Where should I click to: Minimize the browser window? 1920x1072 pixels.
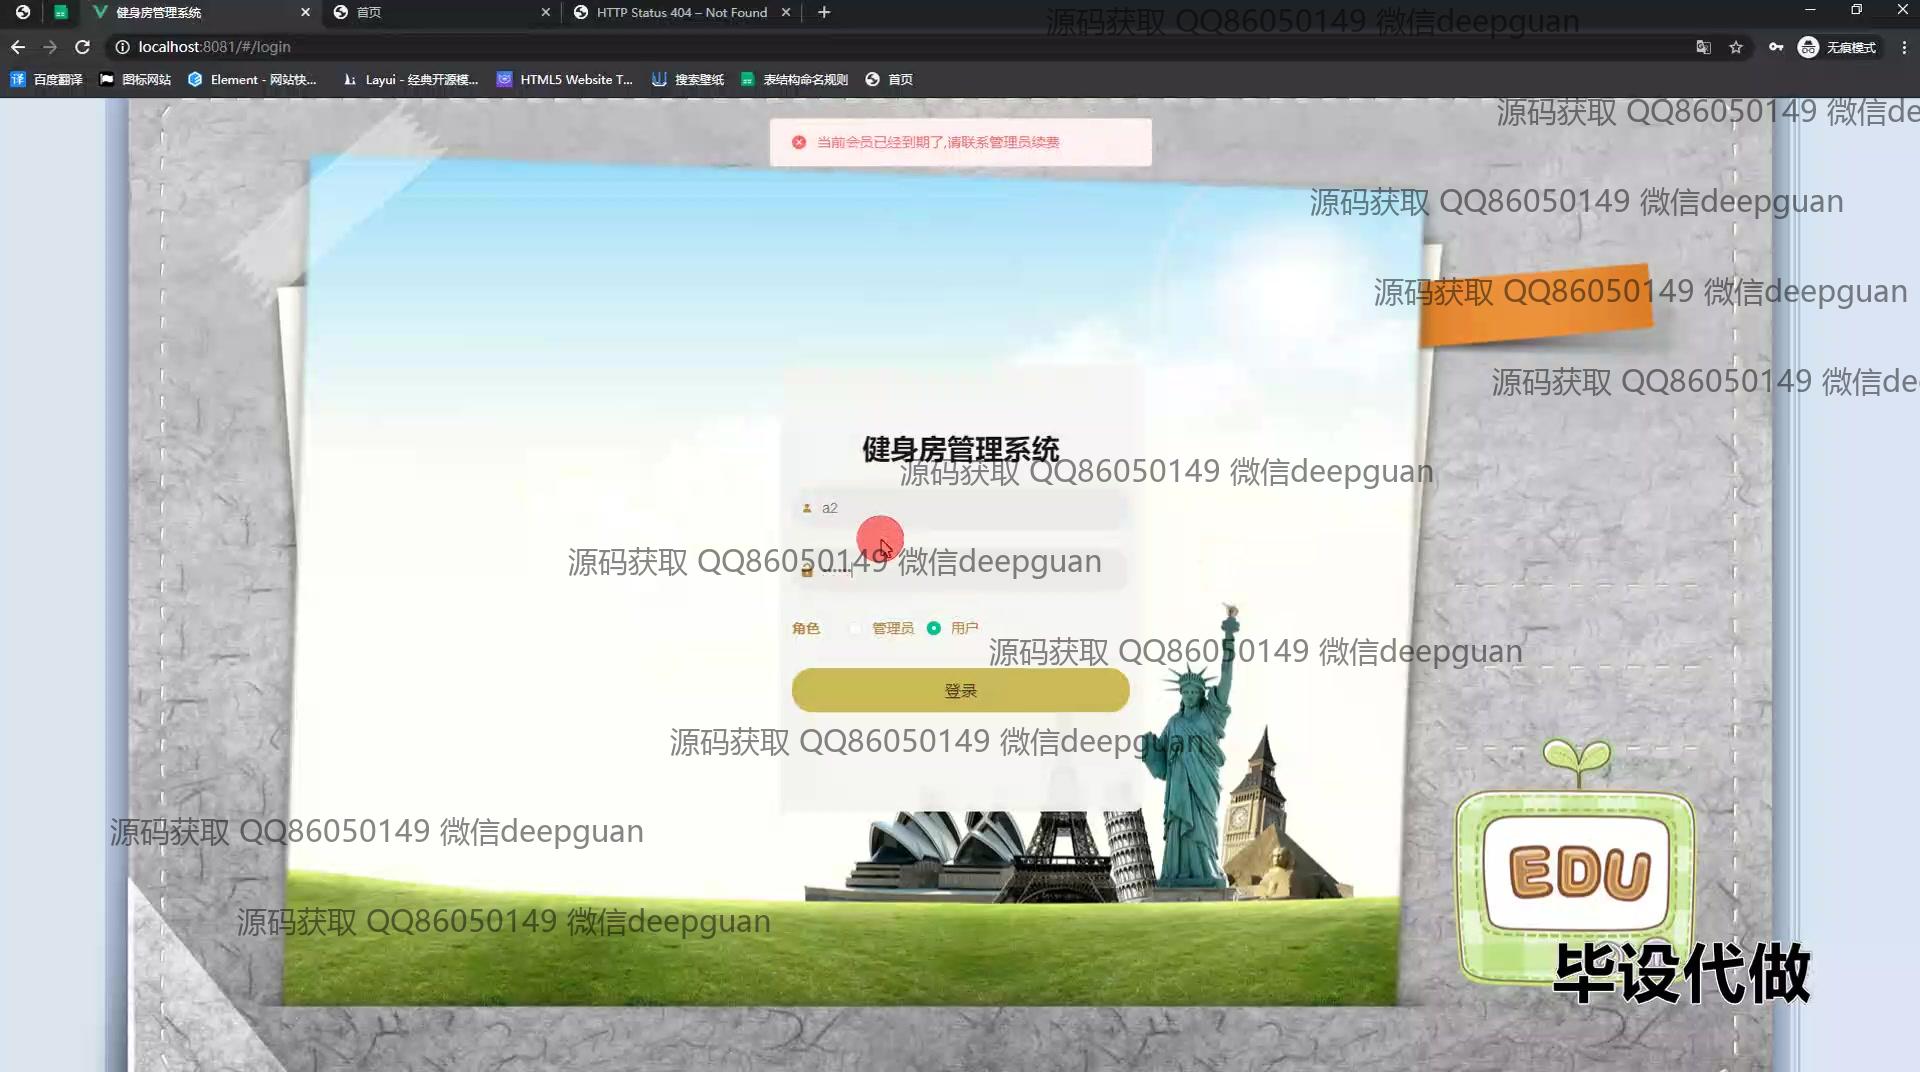(x=1810, y=10)
